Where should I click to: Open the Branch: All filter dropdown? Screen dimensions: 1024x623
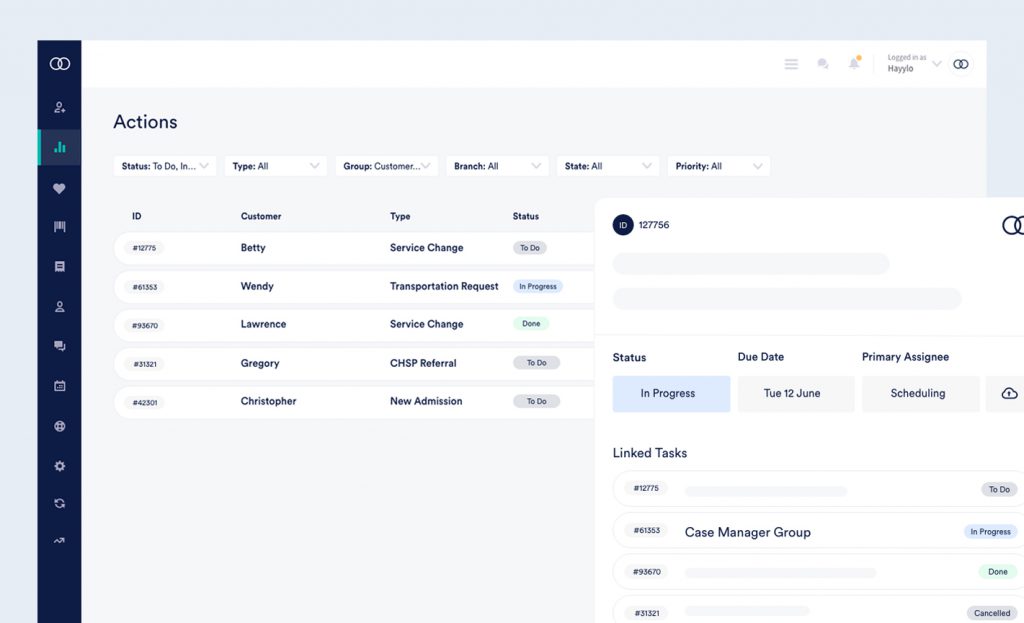pos(497,166)
